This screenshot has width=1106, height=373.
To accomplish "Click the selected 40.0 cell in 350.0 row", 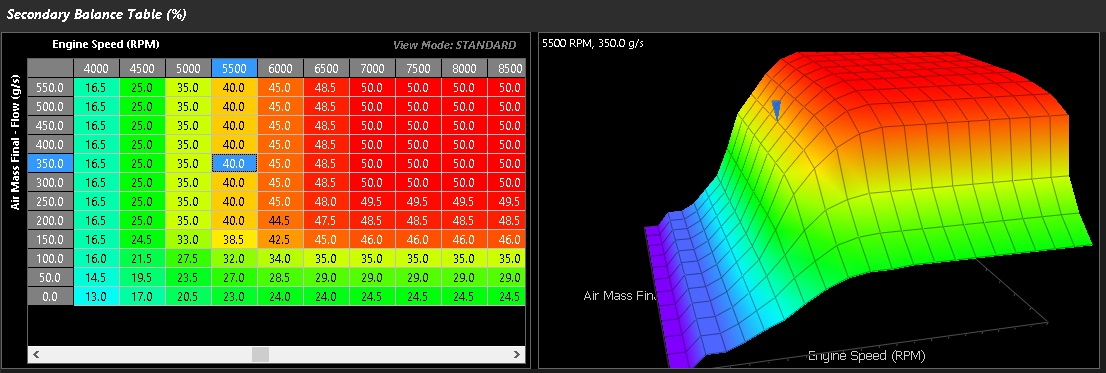I will (234, 163).
